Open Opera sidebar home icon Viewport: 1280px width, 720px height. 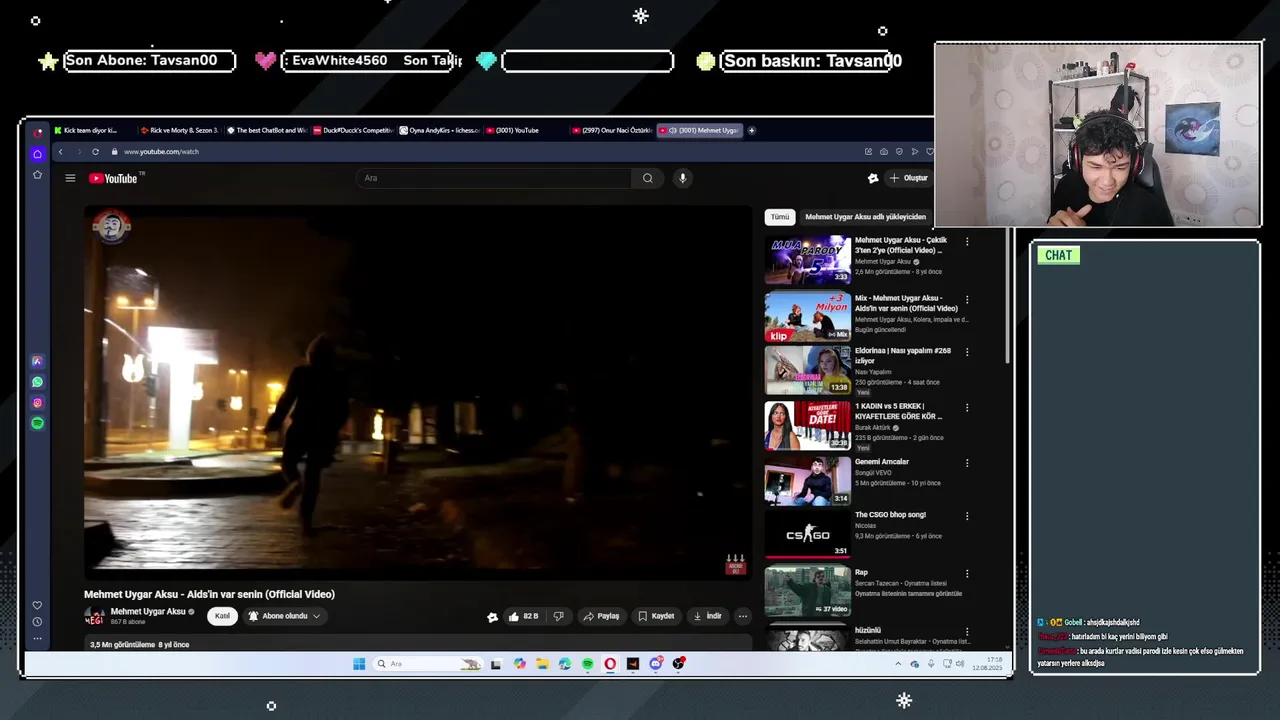[x=37, y=154]
